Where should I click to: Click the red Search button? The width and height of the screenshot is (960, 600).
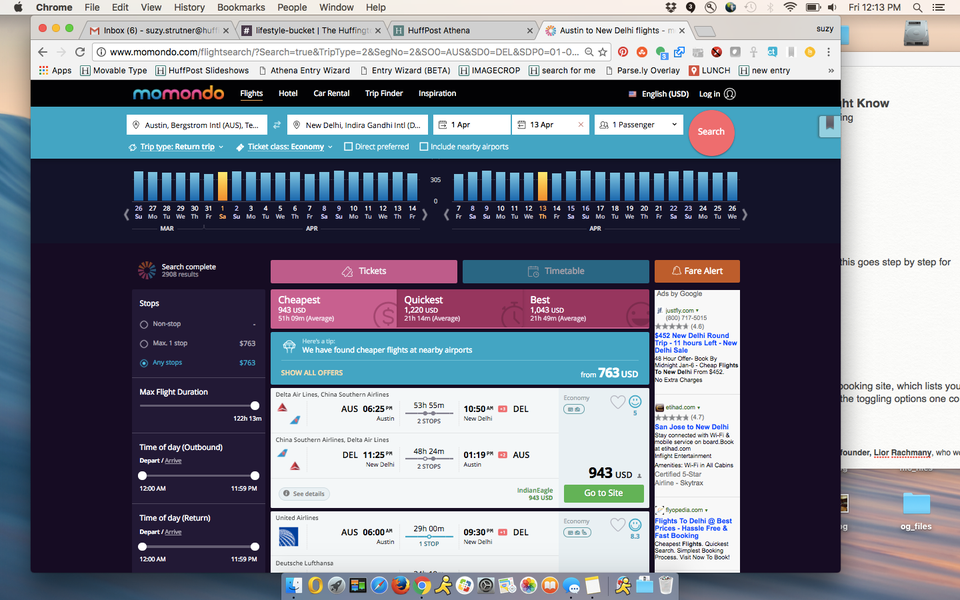[x=711, y=132]
